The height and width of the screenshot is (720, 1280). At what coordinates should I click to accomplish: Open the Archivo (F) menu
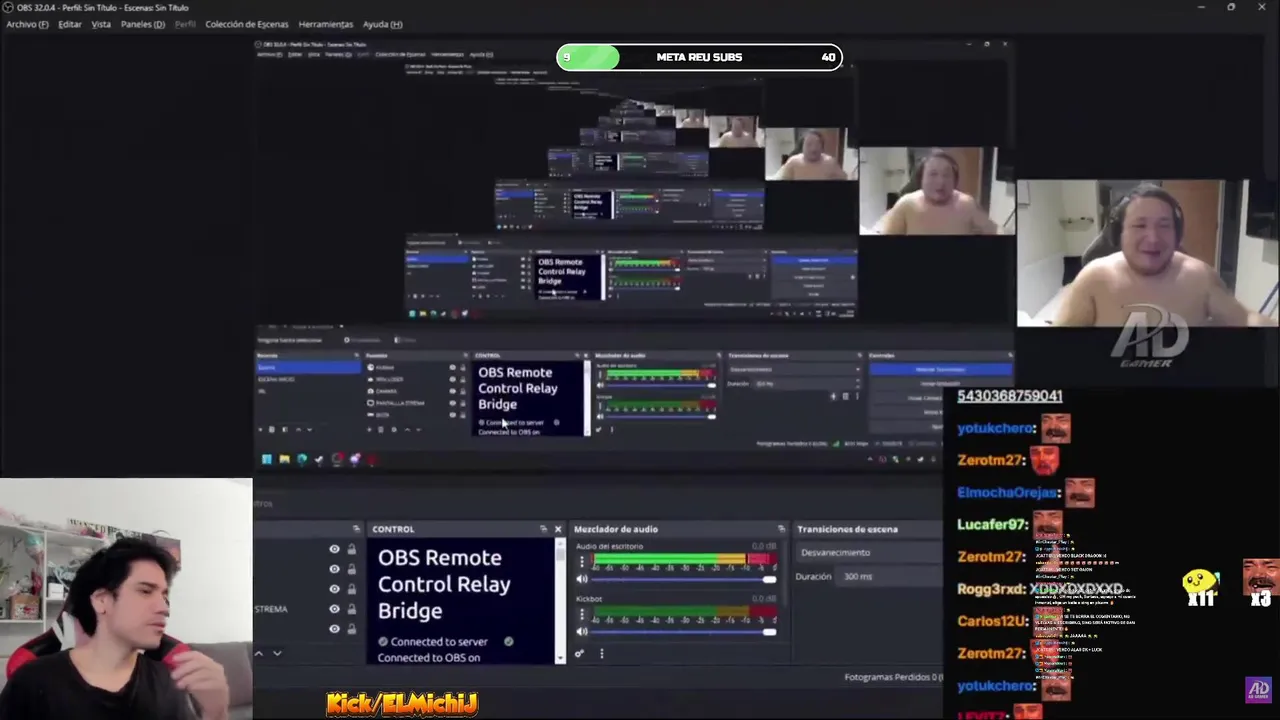coord(27,24)
